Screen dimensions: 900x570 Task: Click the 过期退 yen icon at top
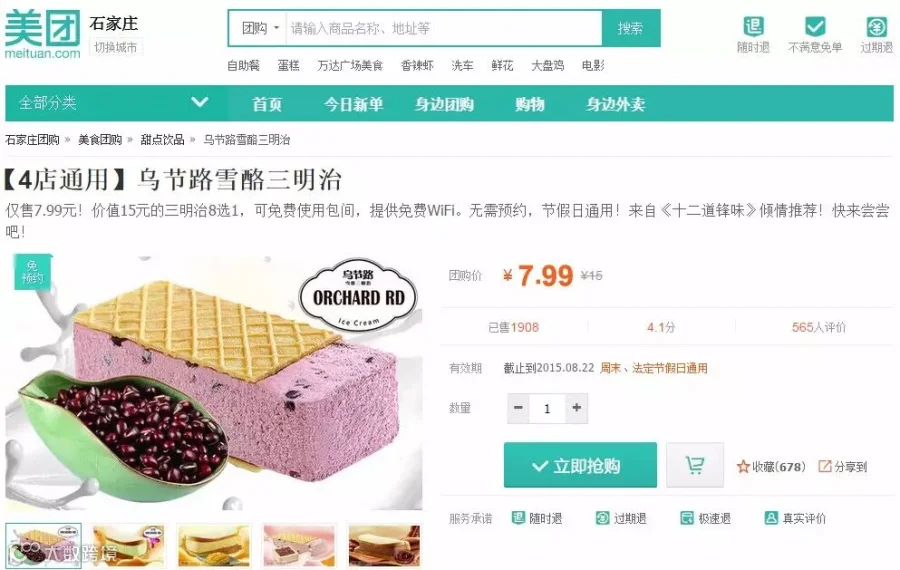coord(876,26)
